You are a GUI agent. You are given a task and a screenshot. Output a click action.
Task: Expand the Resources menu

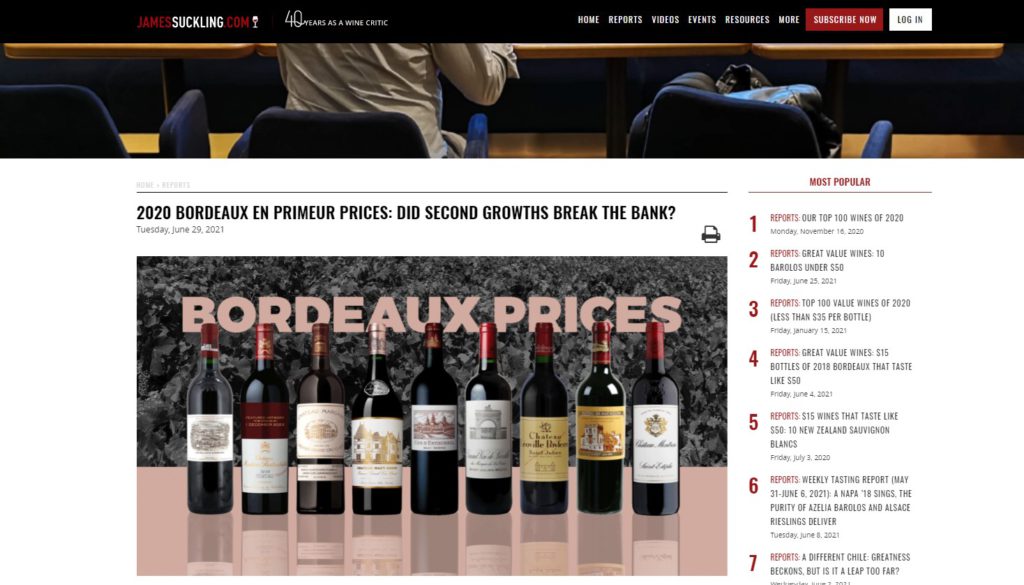(x=747, y=20)
